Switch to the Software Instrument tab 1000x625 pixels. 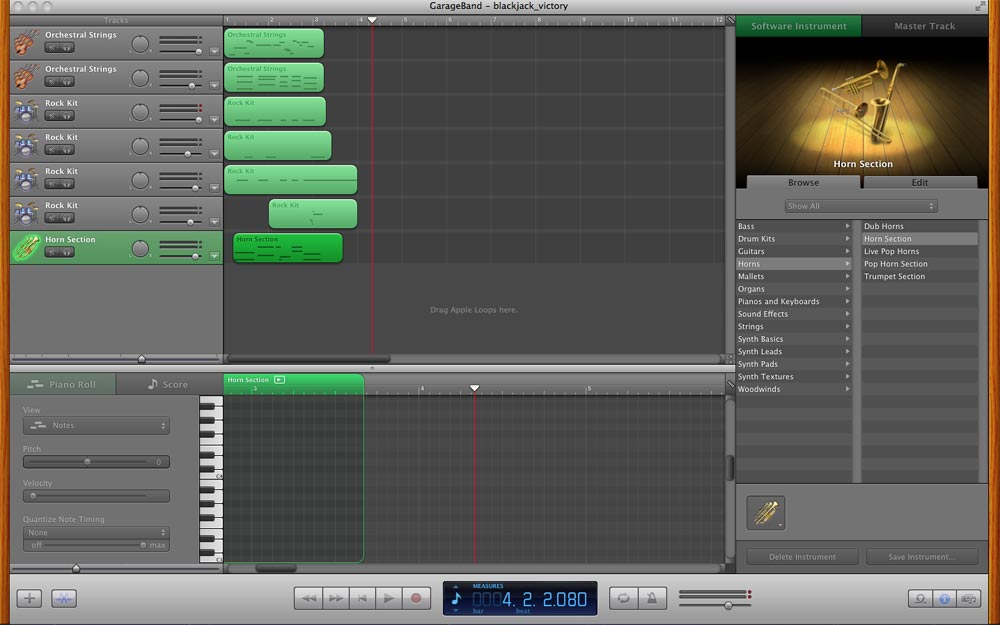(798, 26)
